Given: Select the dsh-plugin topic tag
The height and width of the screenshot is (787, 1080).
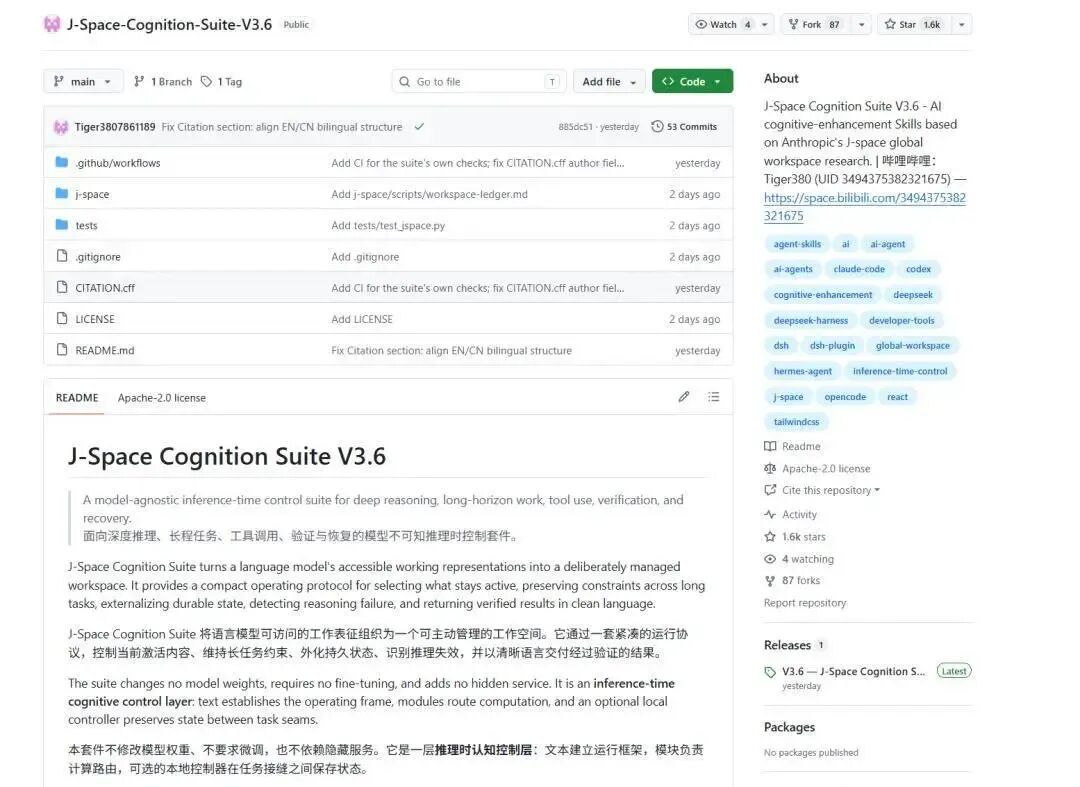Looking at the screenshot, I should pos(832,346).
